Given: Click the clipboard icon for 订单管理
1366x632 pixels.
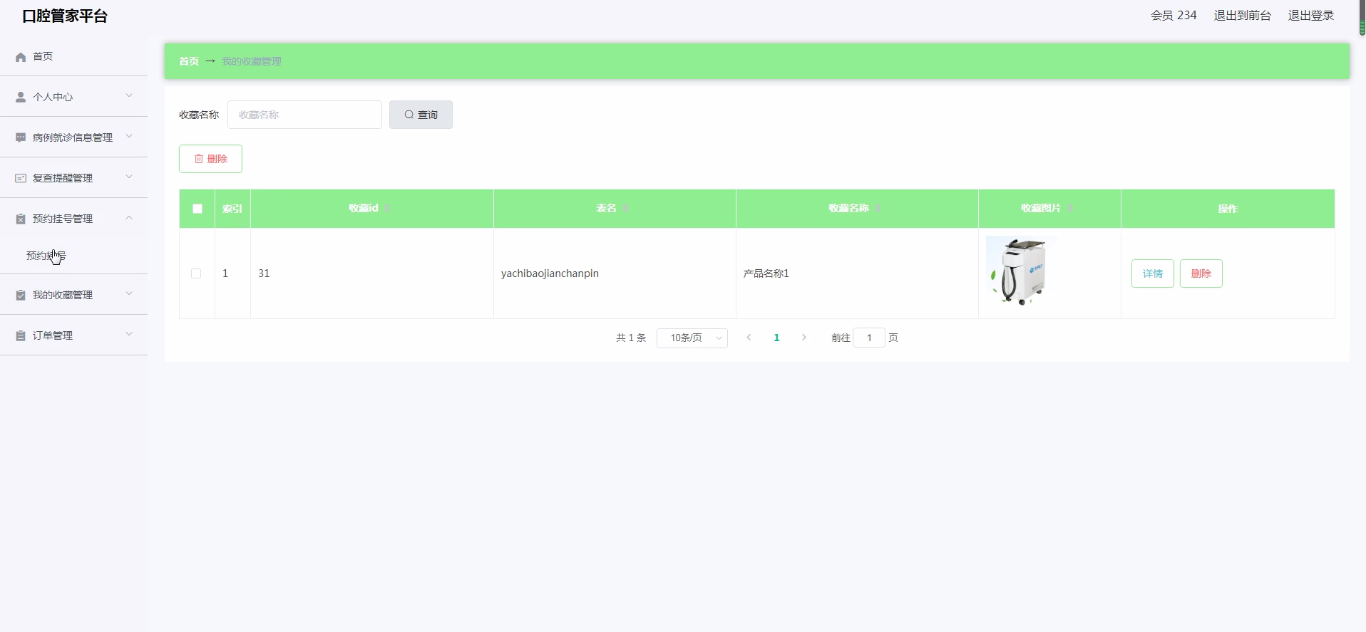Looking at the screenshot, I should (x=21, y=336).
